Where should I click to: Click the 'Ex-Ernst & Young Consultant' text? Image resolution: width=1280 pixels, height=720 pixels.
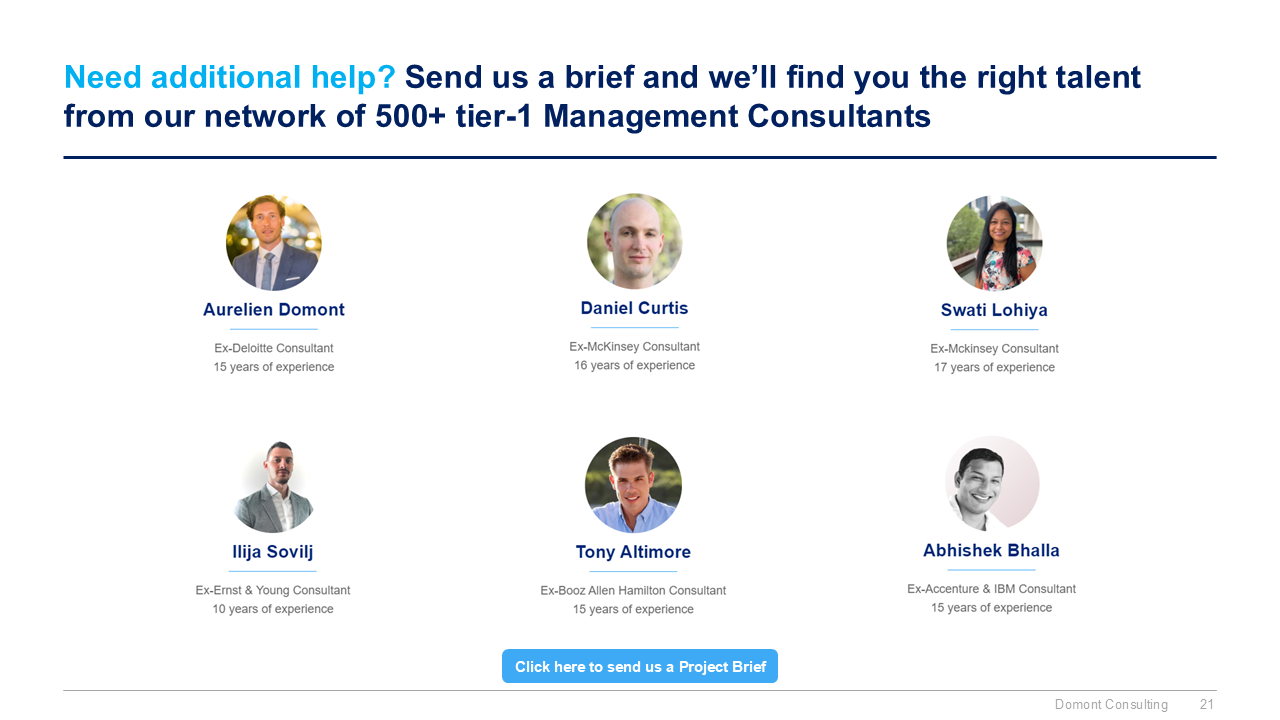point(273,591)
